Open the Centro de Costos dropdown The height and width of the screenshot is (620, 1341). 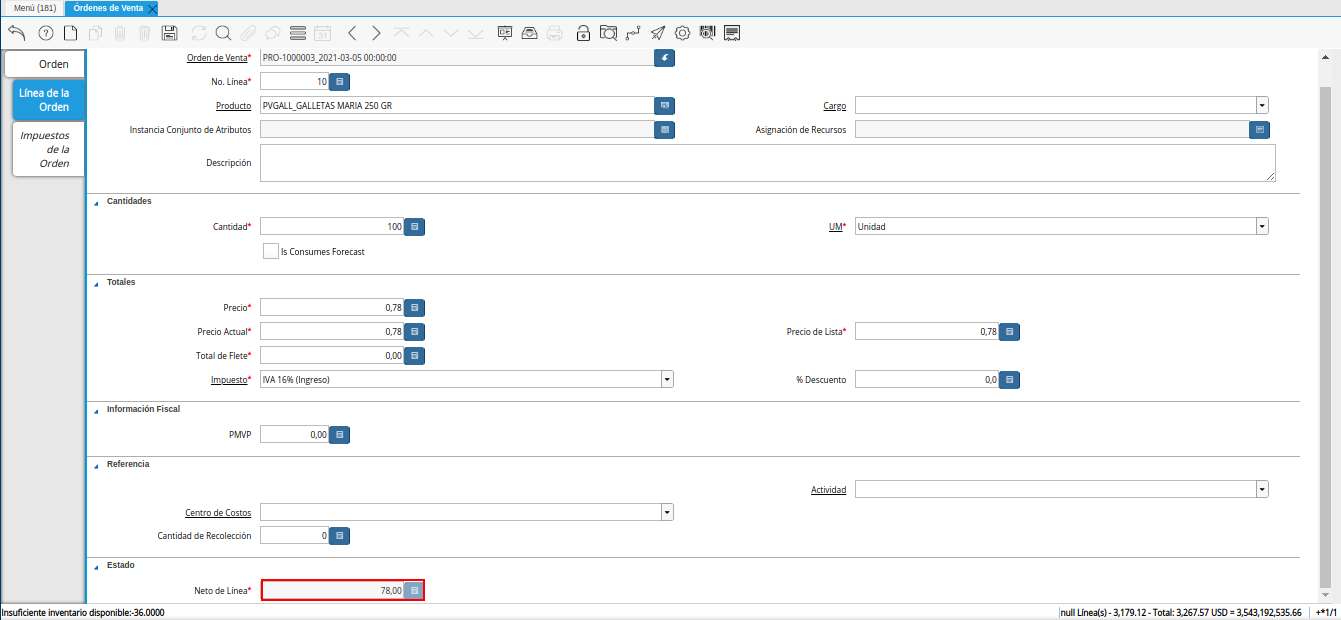(667, 513)
